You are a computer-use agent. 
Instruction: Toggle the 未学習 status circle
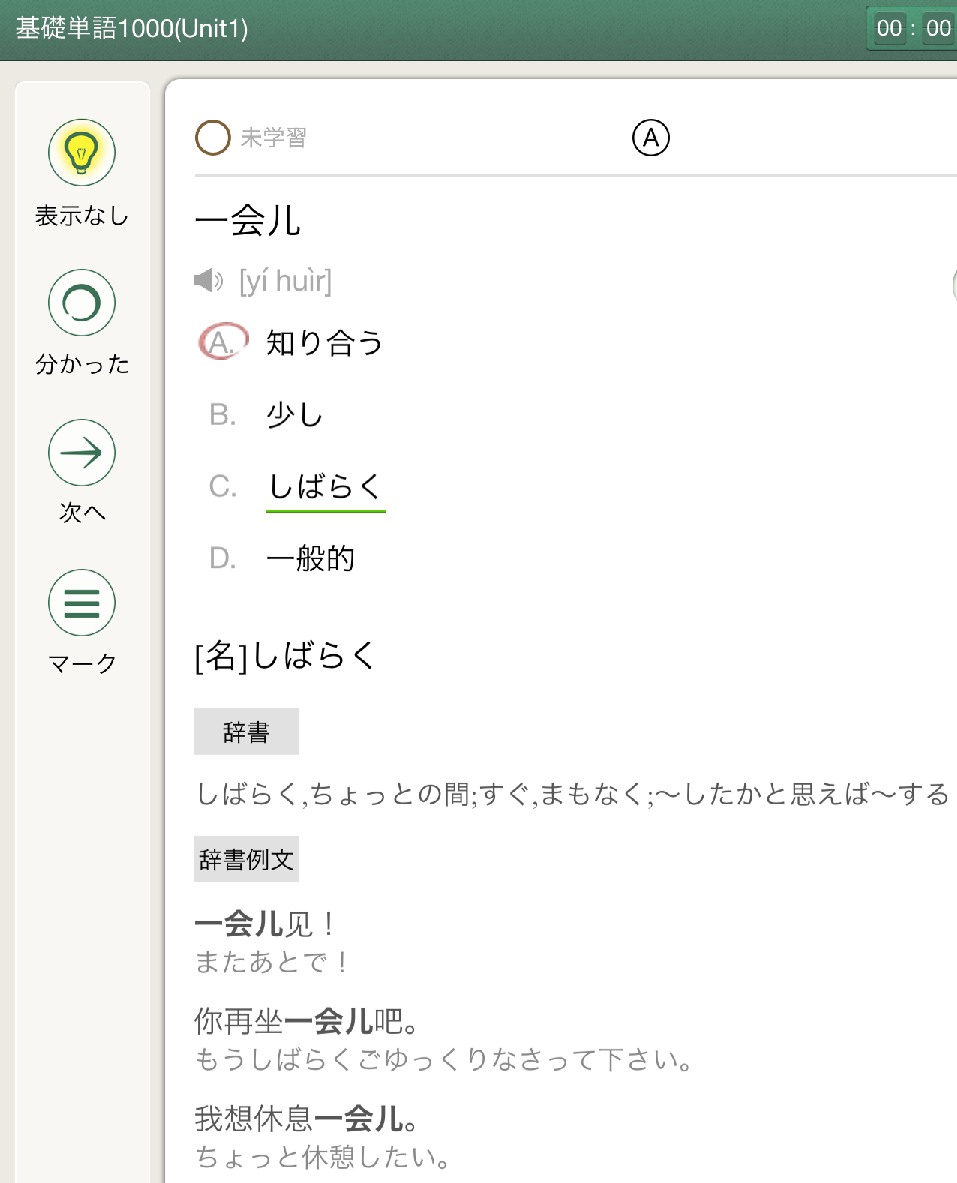(x=213, y=138)
